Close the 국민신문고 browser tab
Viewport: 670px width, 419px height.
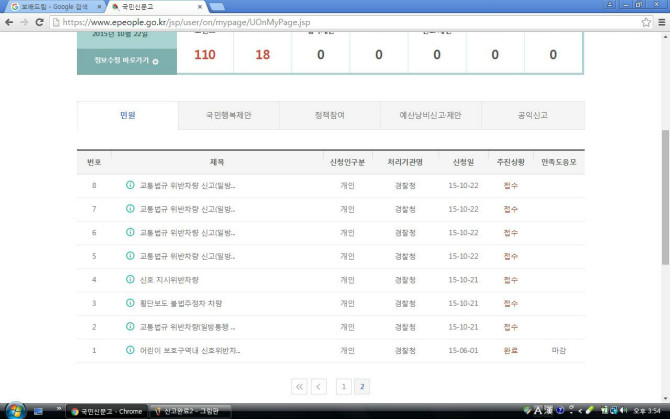(200, 7)
